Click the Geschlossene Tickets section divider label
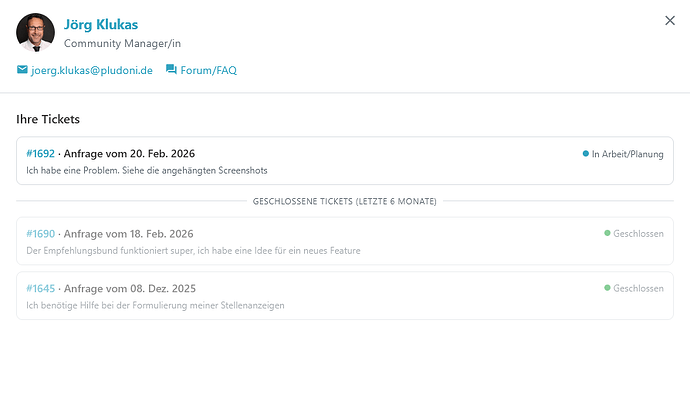This screenshot has height=401, width=690. pos(345,201)
